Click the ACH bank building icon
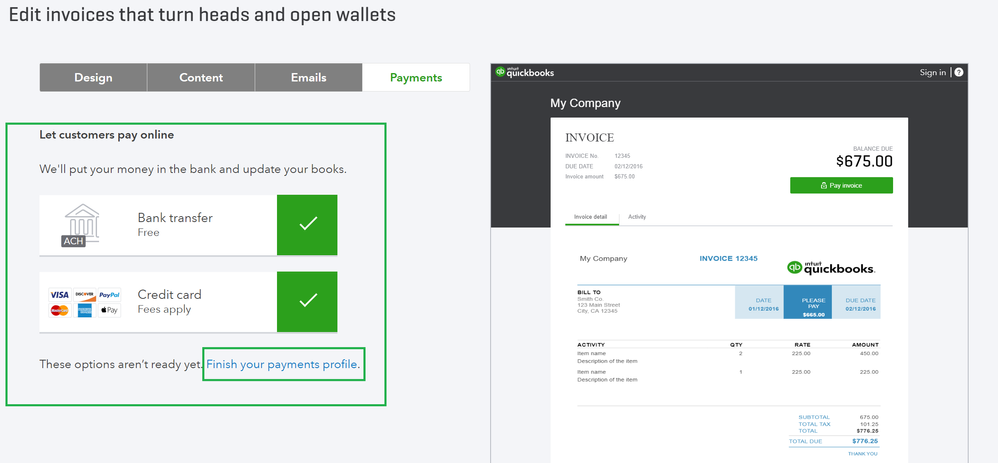Image resolution: width=998 pixels, height=463 pixels. 81,225
